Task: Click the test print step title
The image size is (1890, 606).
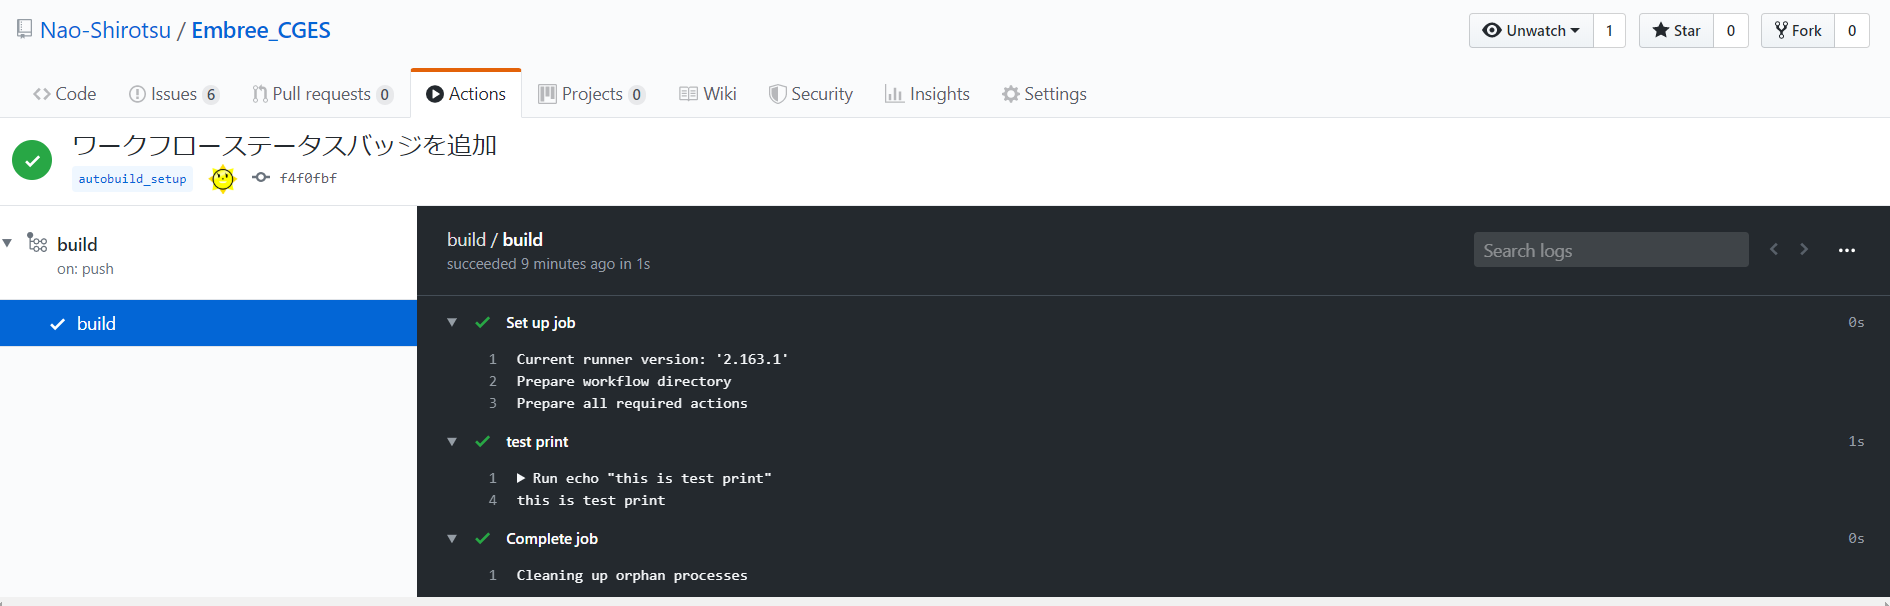Action: 537,441
